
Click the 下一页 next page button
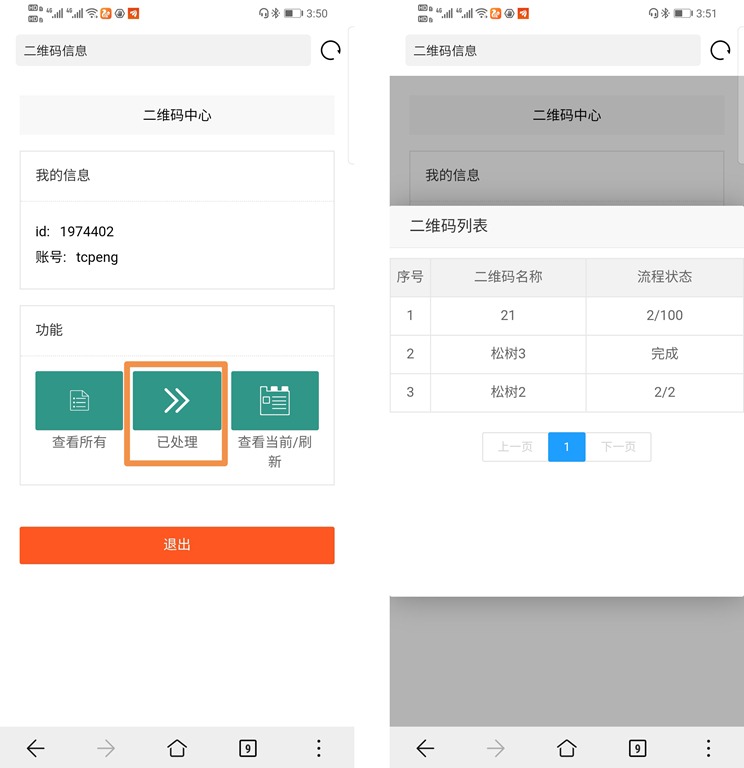[618, 447]
